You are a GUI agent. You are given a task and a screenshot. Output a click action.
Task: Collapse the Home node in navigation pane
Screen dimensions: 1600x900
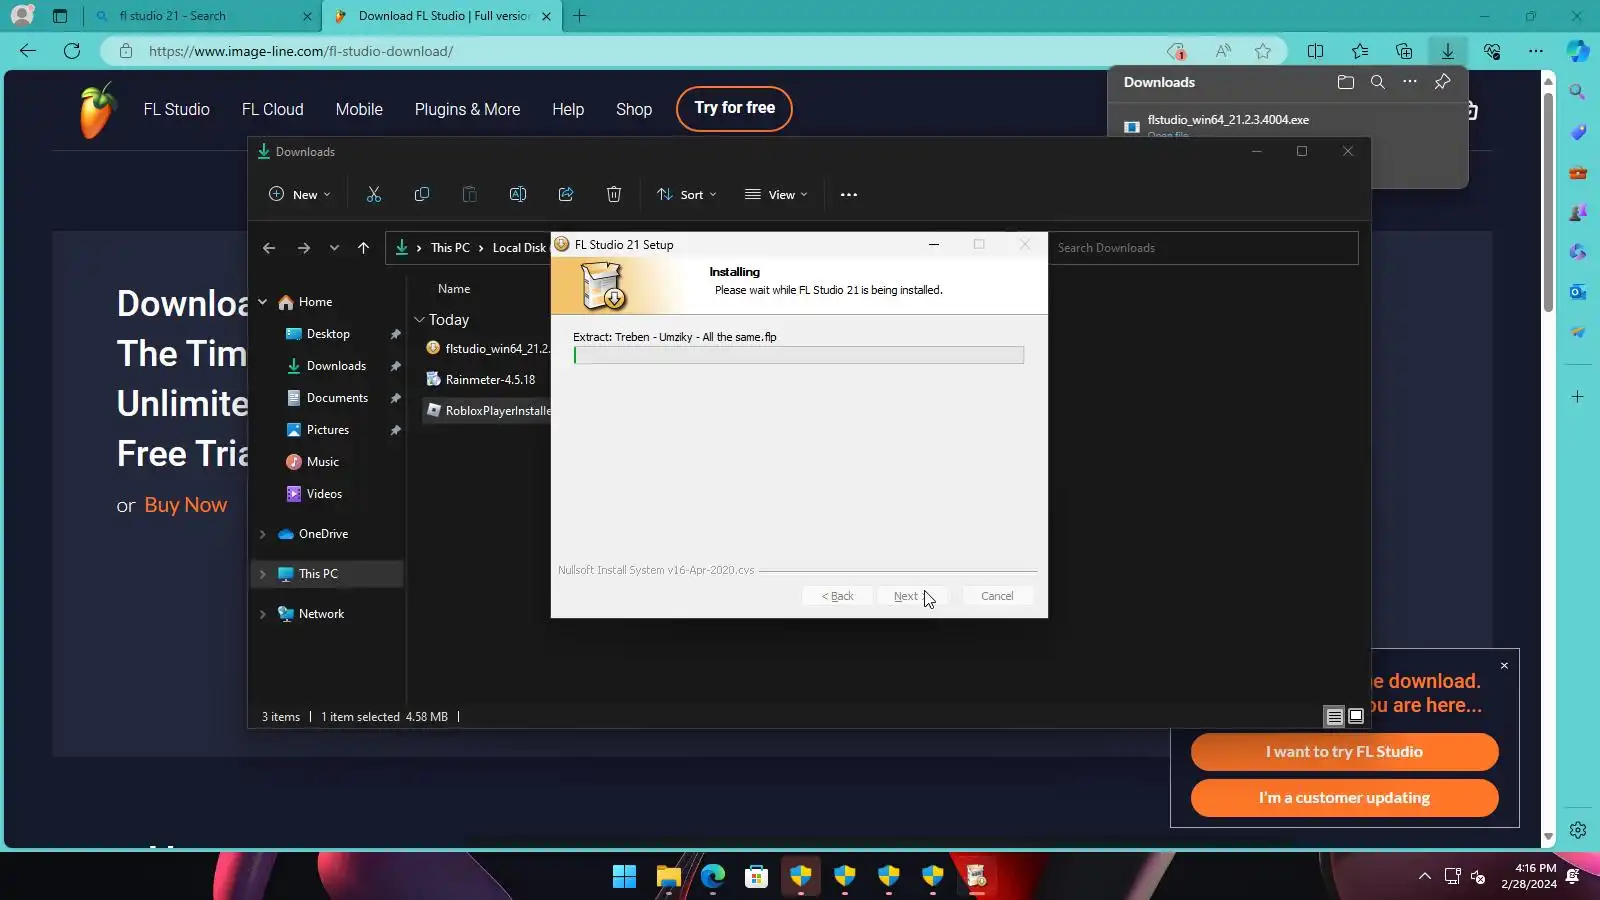263,302
